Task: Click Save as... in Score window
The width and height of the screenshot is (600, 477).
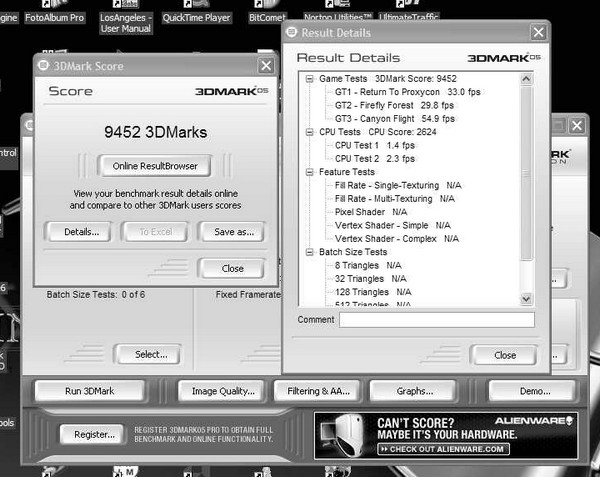Action: click(x=233, y=232)
